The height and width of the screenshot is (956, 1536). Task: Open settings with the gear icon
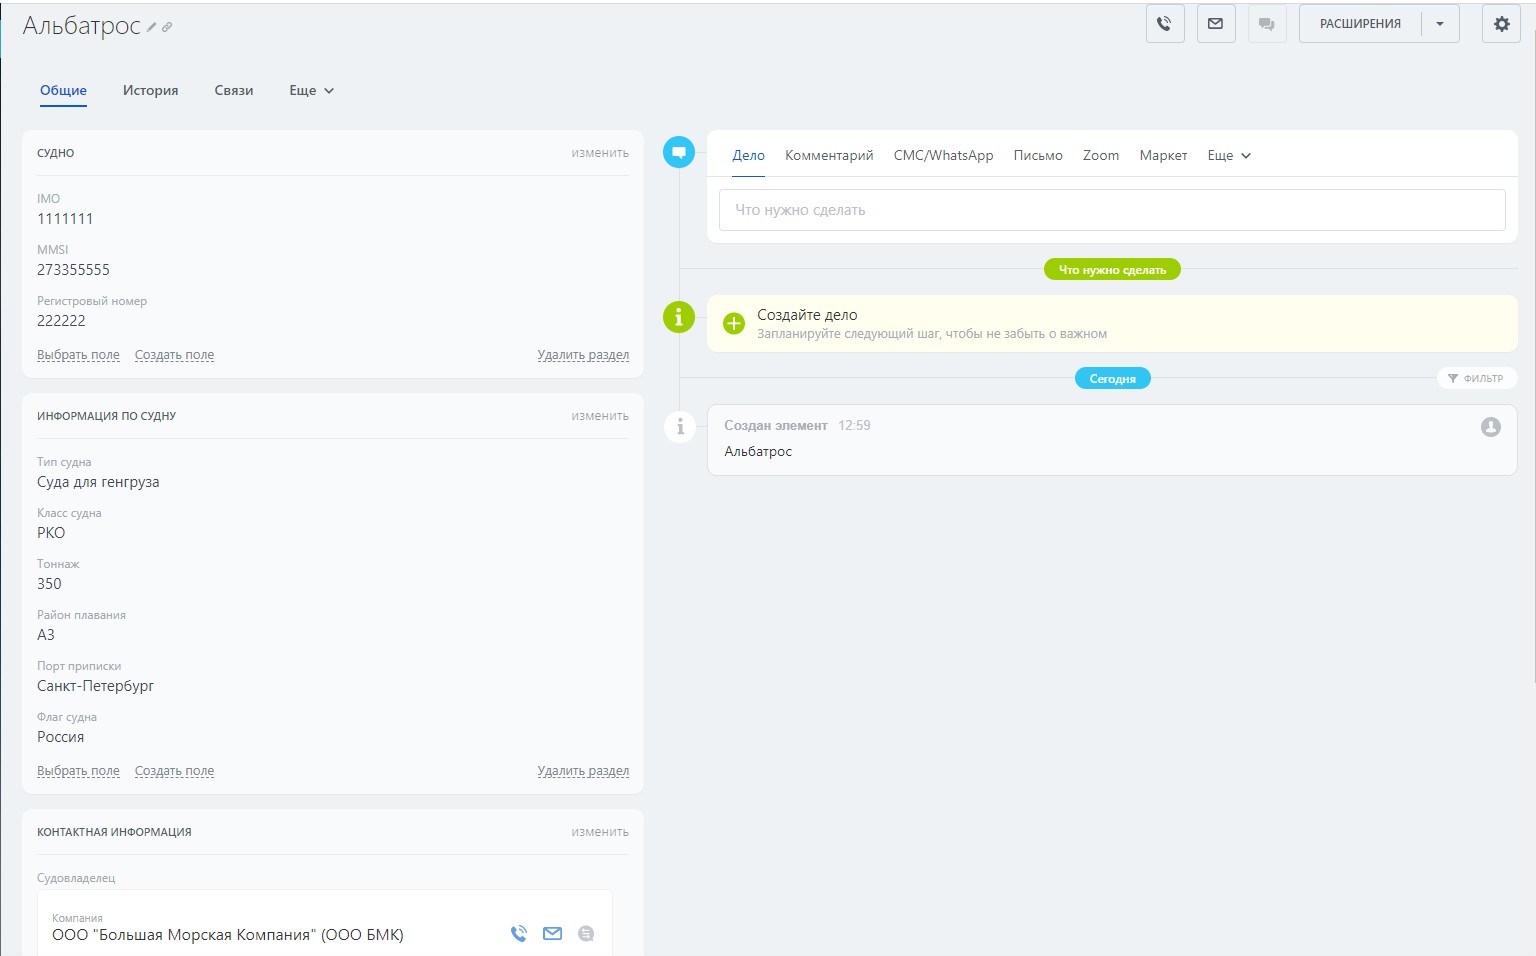tap(1501, 24)
